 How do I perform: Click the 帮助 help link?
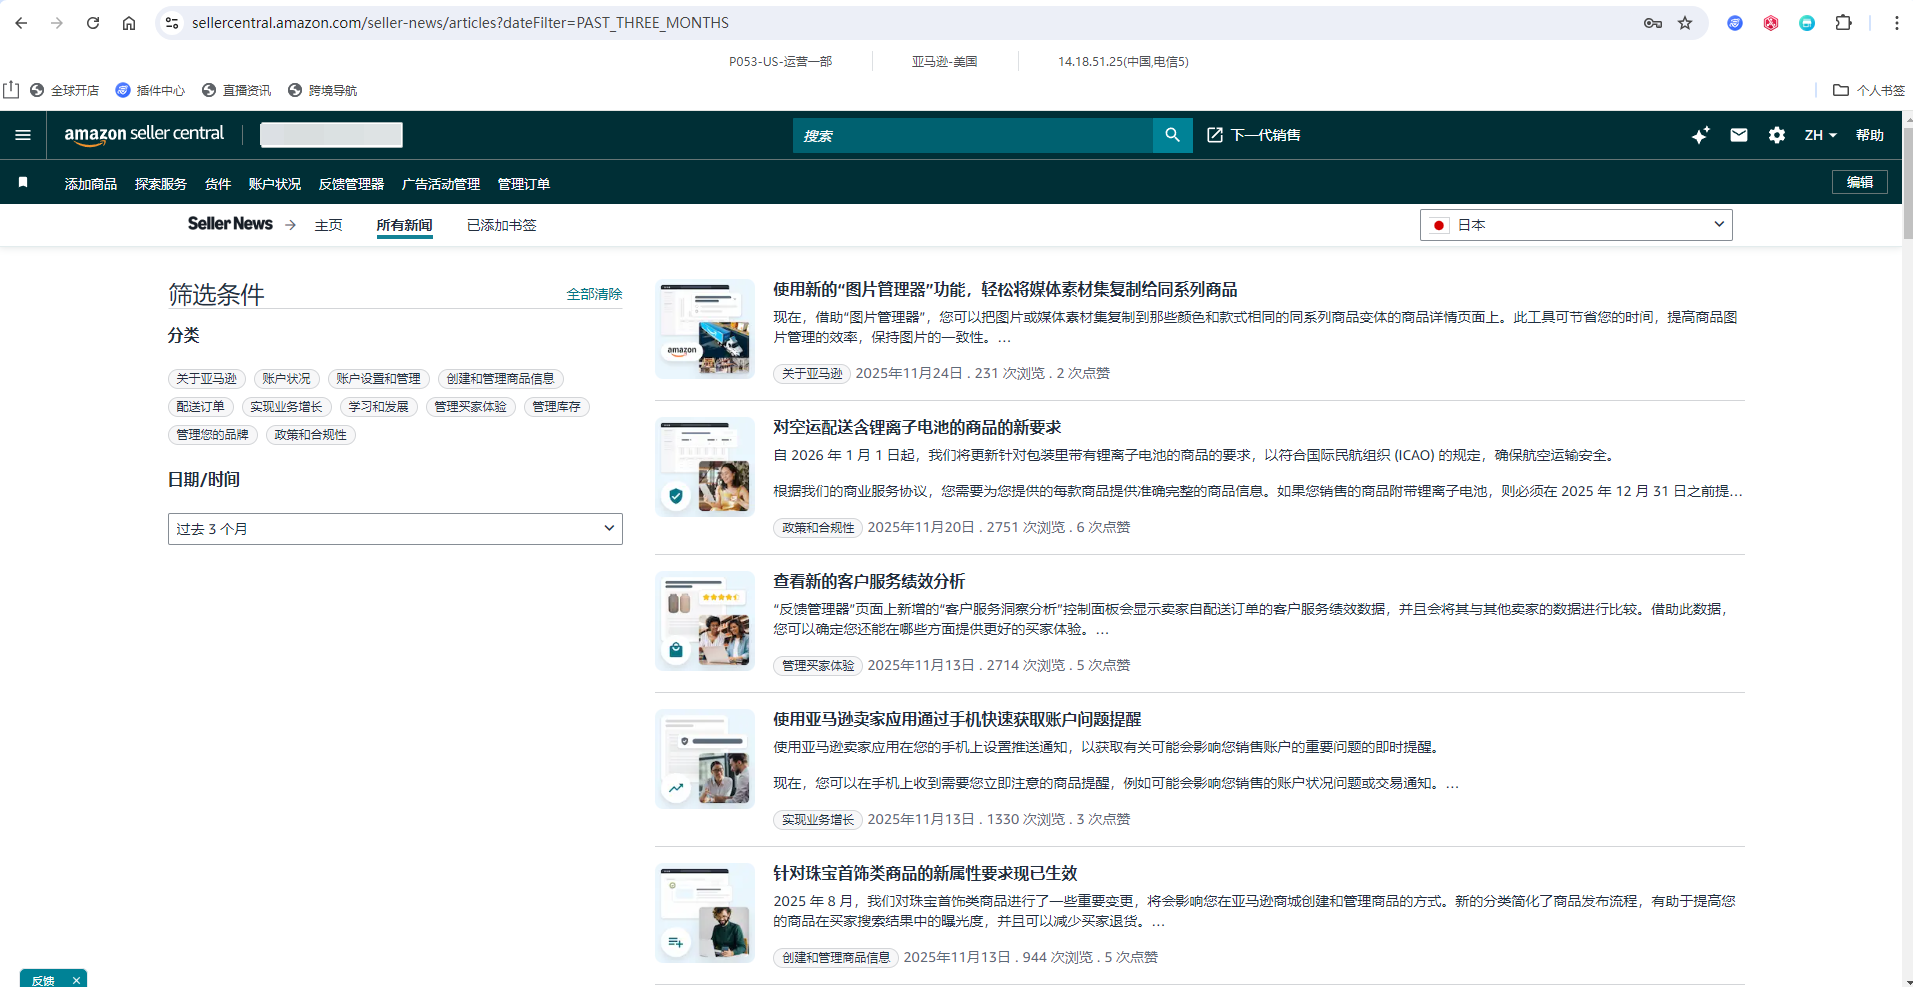coord(1869,135)
